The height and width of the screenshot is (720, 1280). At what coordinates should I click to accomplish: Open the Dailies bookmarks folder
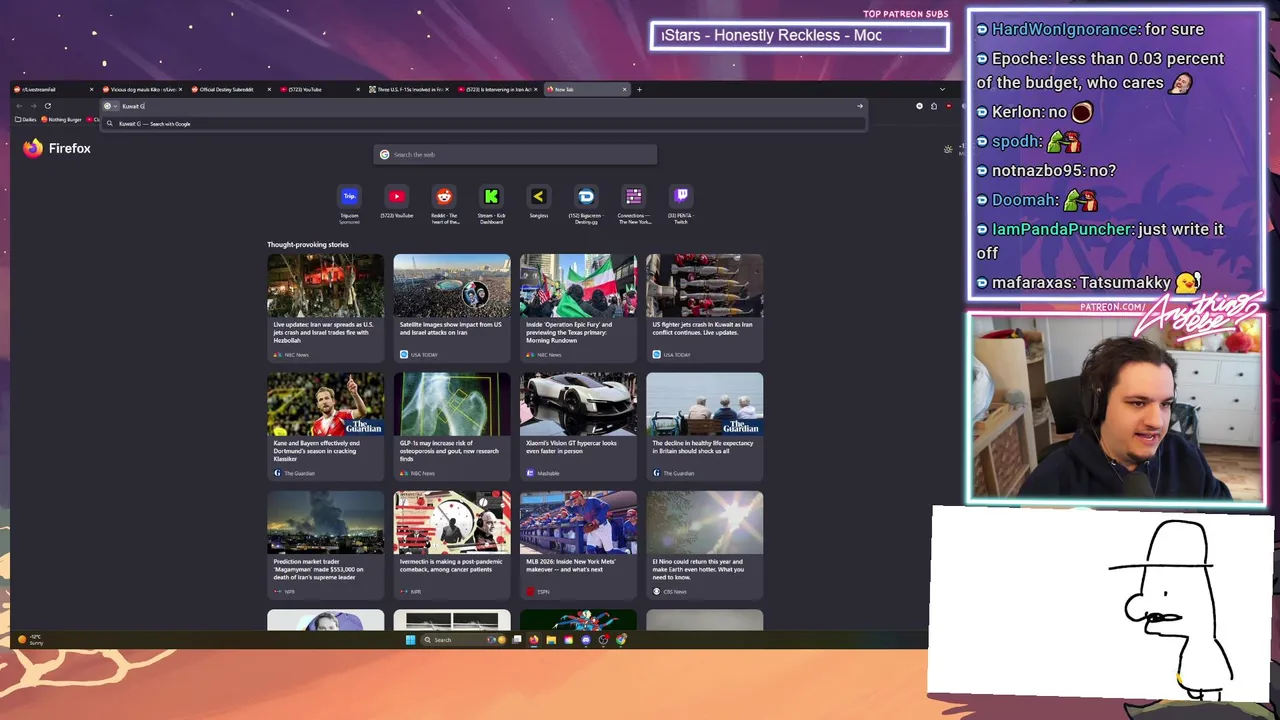(x=25, y=119)
